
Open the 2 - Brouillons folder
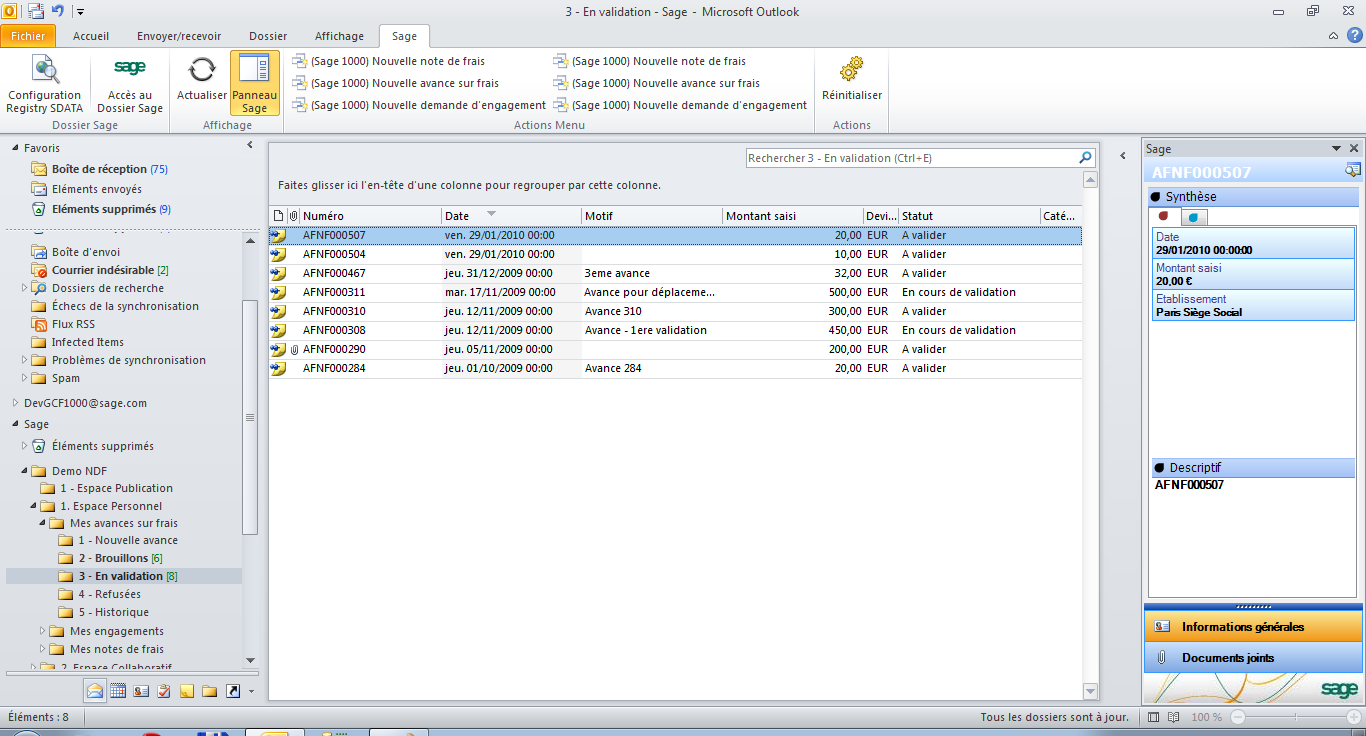[120, 558]
